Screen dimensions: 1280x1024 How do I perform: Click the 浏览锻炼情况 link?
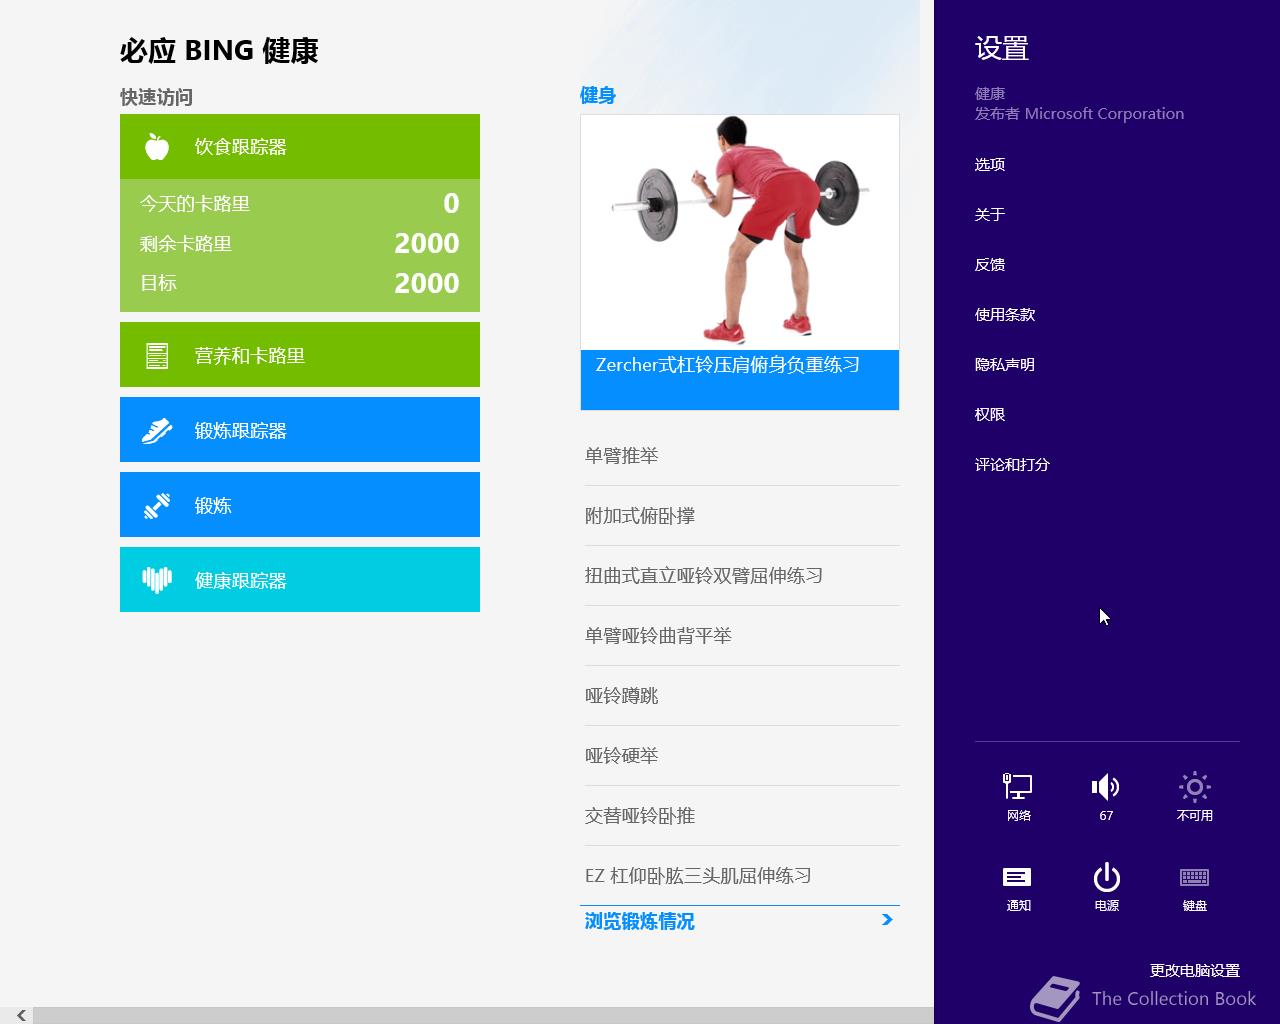coord(640,921)
